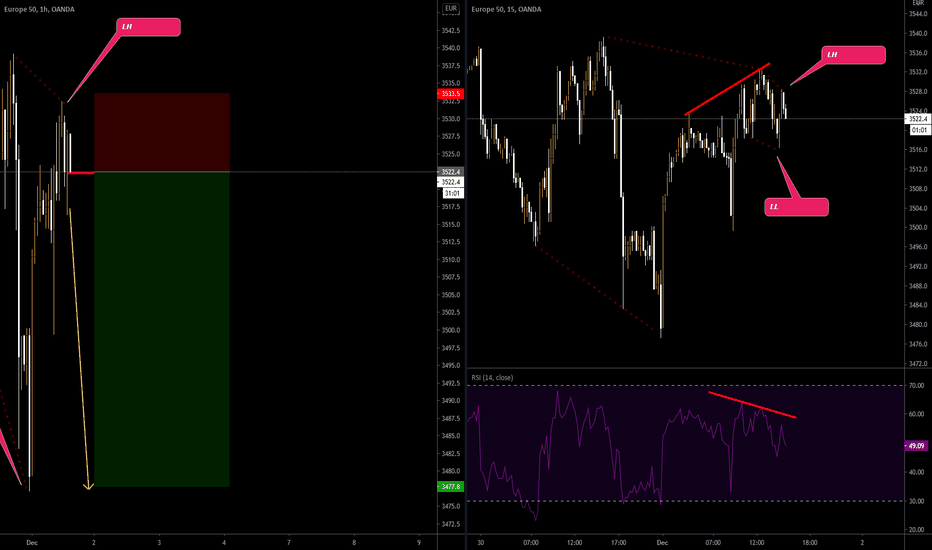Select the LL callout label
This screenshot has height=550, width=932.
tap(796, 207)
